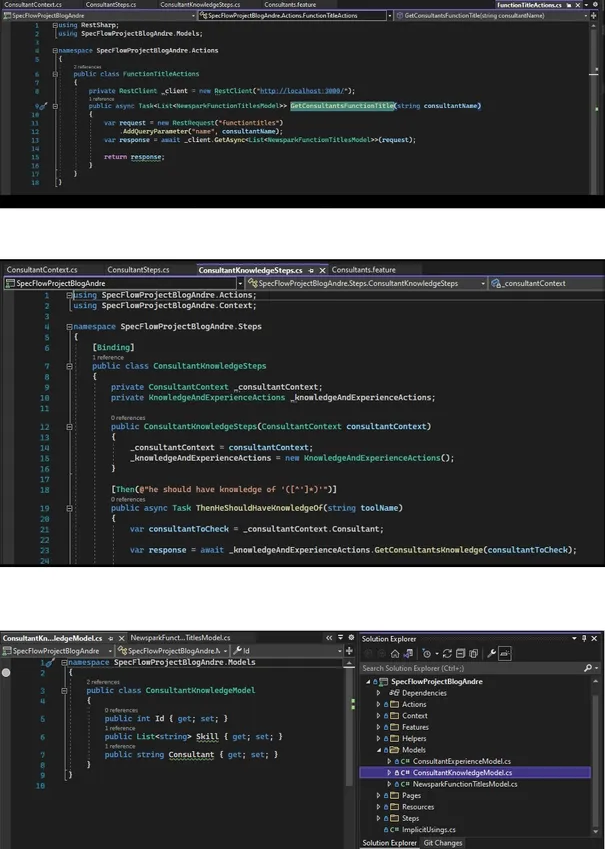Open the SpecFlowProjectBlogAndre project dropdown in steps editor
The width and height of the screenshot is (605, 849).
[x=239, y=283]
